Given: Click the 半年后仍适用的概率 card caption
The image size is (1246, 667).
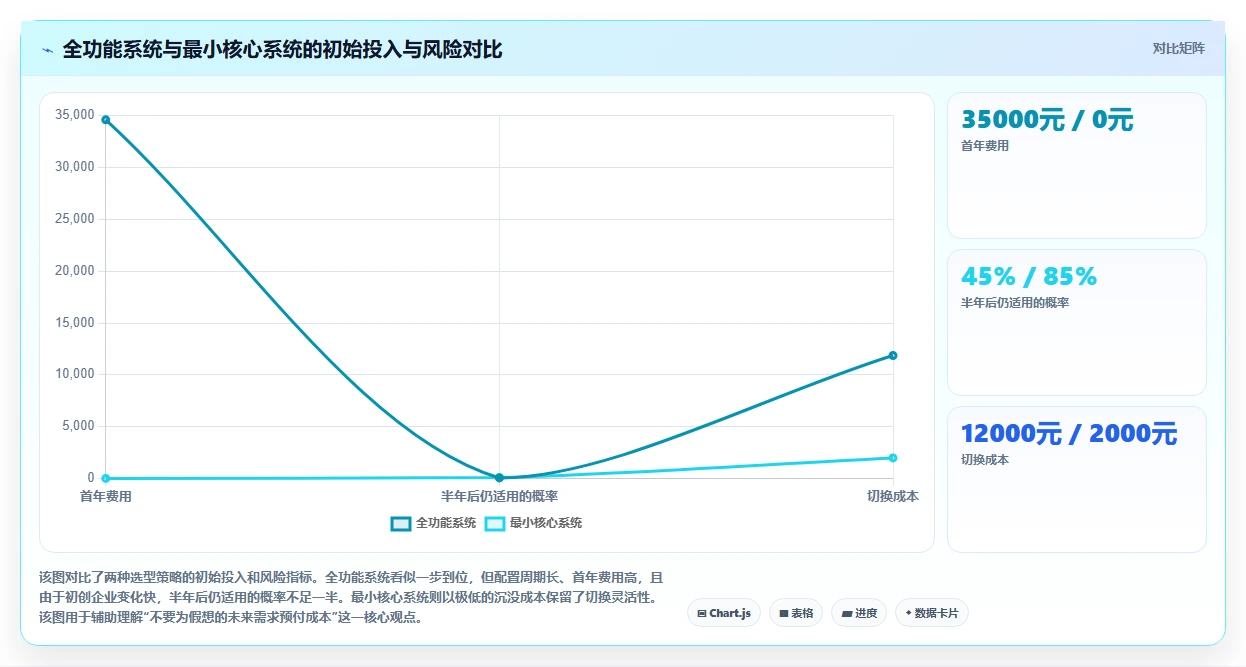Looking at the screenshot, I should (x=1015, y=303).
